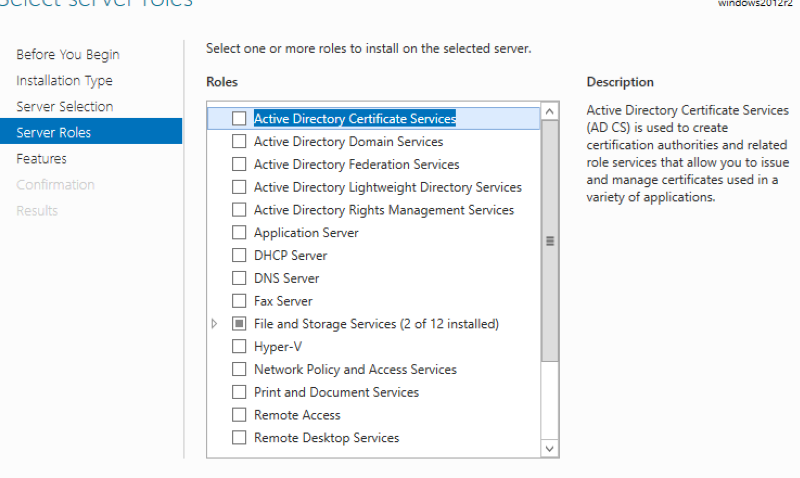
Task: Click the Hyper-V role label
Action: [x=278, y=346]
